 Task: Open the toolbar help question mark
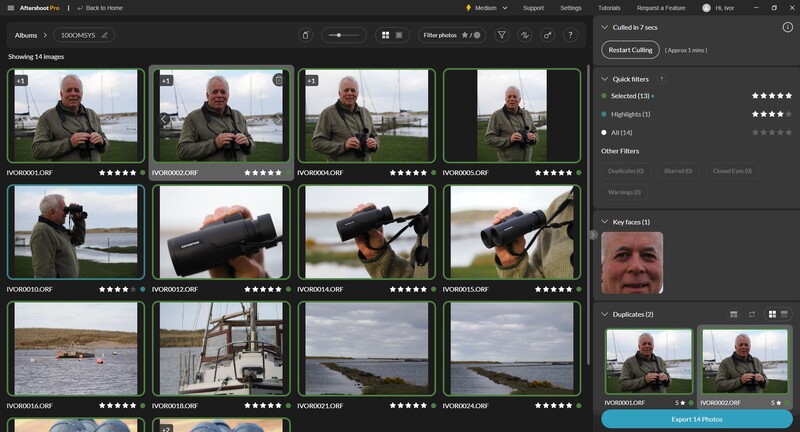click(570, 35)
